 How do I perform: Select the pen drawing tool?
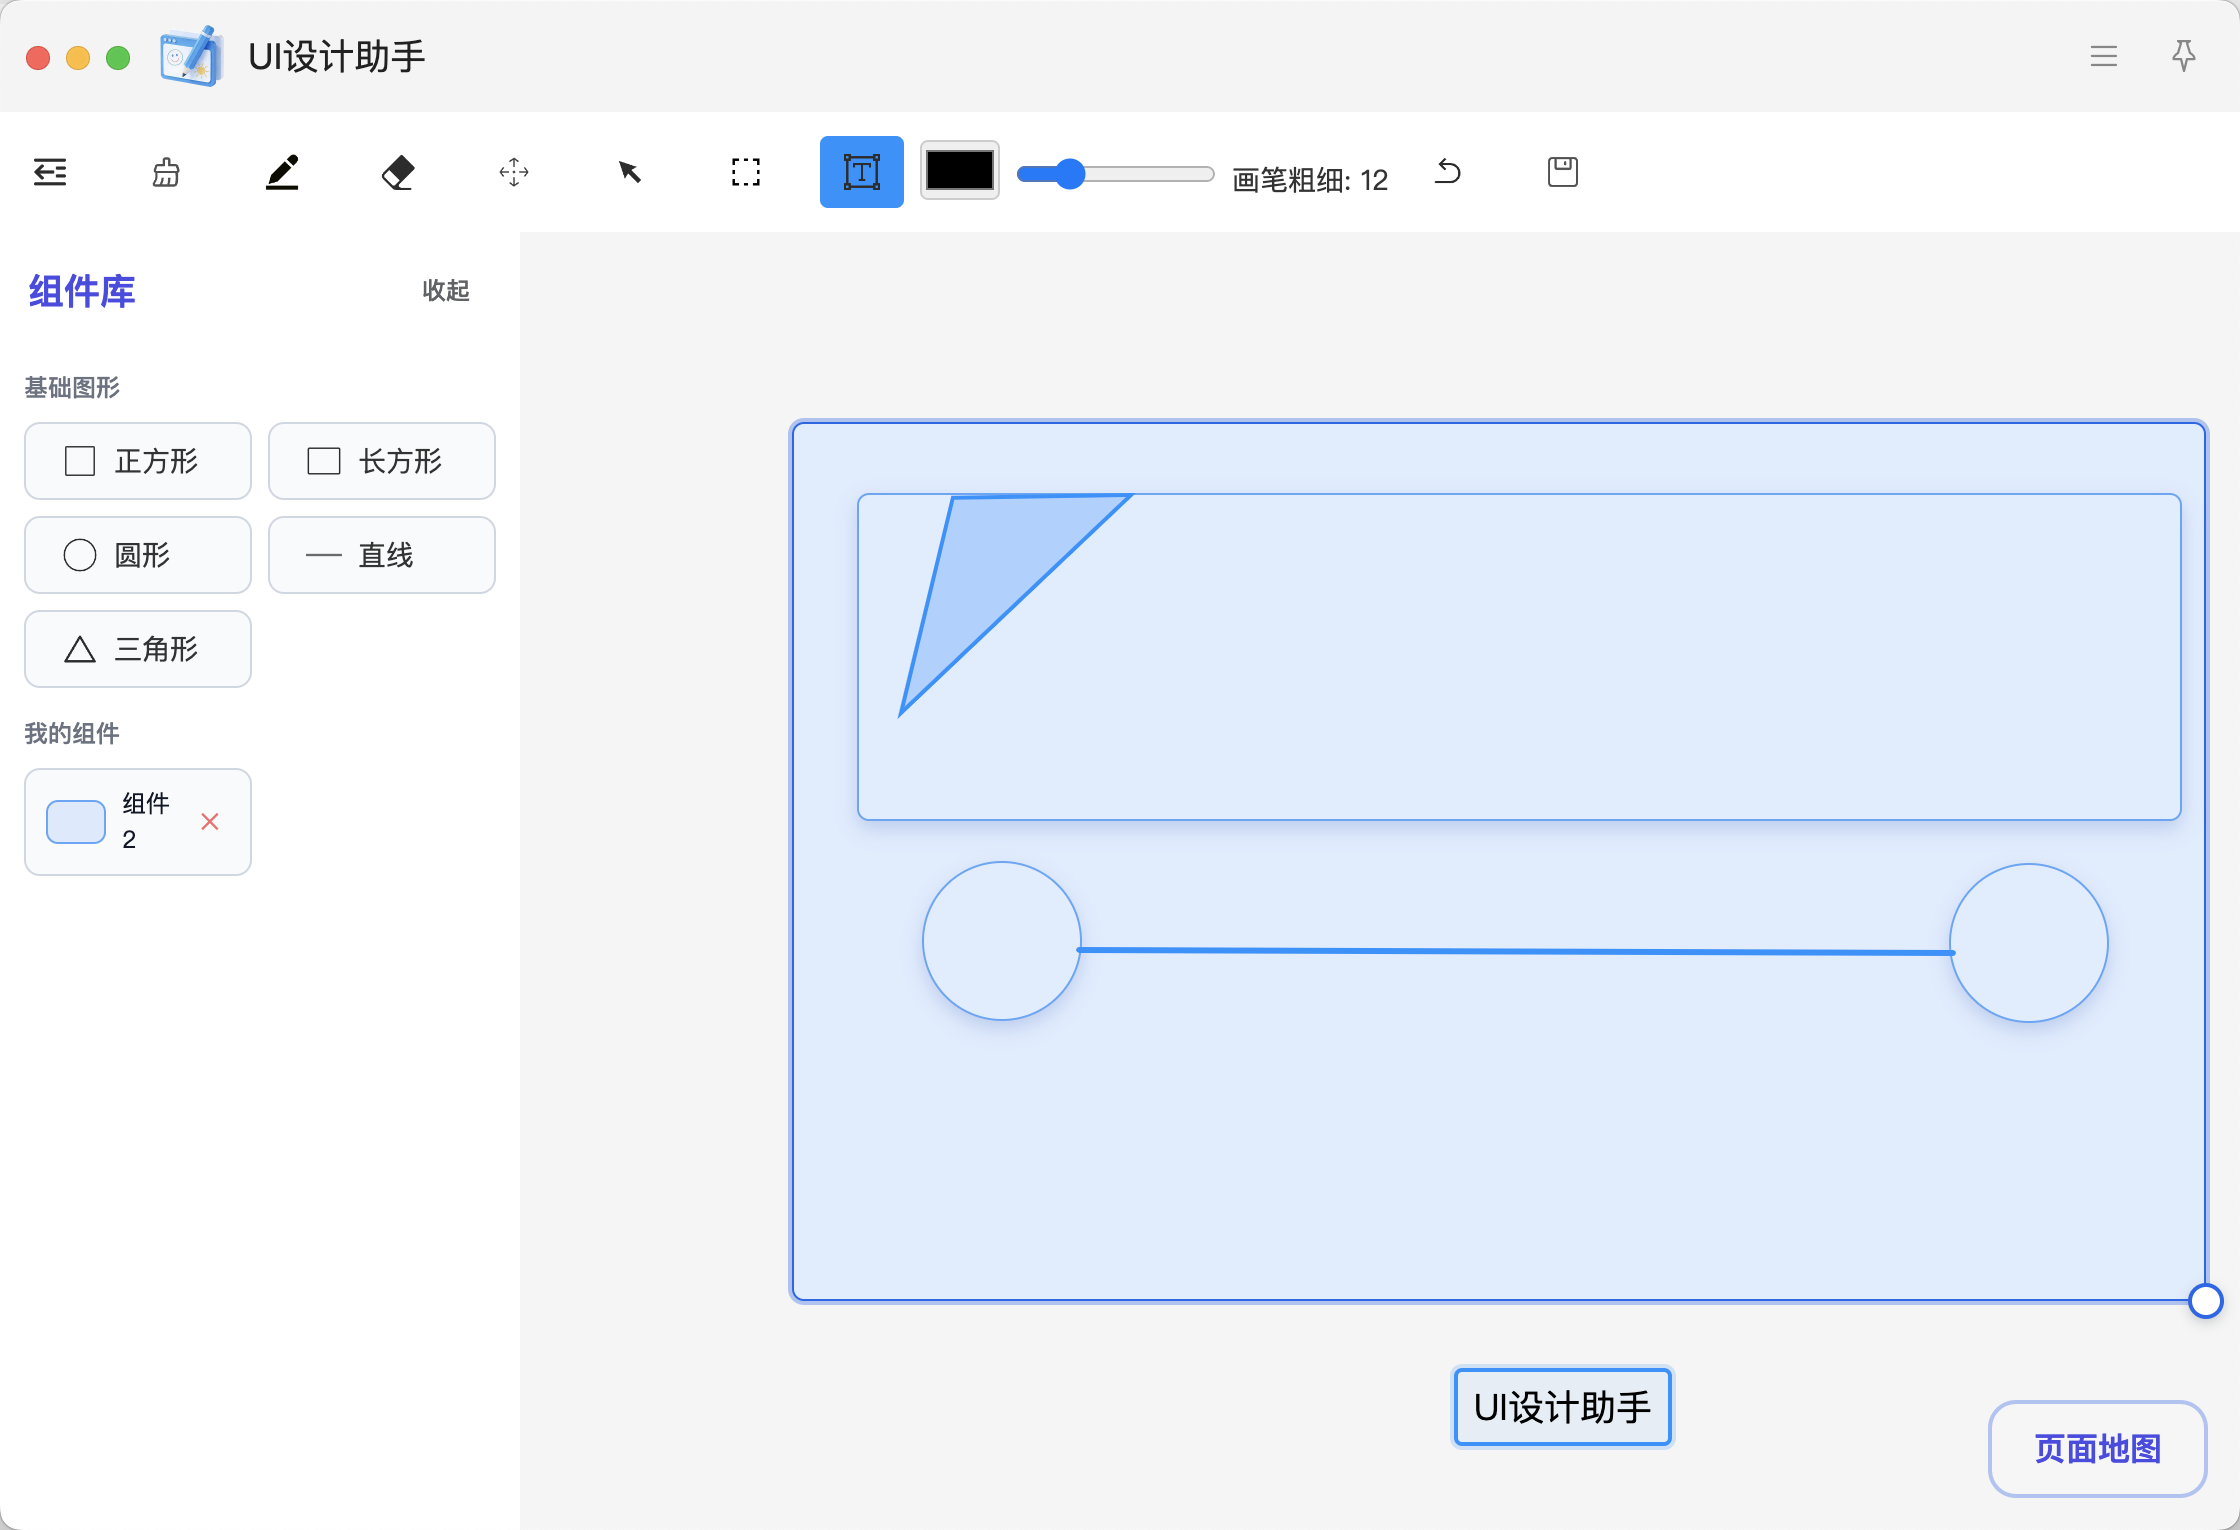[282, 172]
